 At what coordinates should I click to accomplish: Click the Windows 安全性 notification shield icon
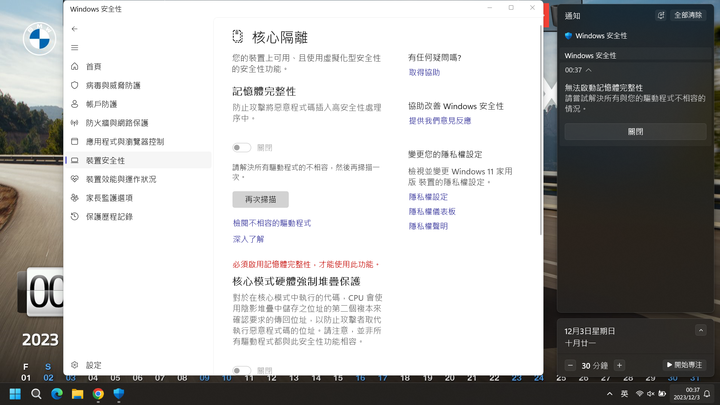tap(568, 36)
